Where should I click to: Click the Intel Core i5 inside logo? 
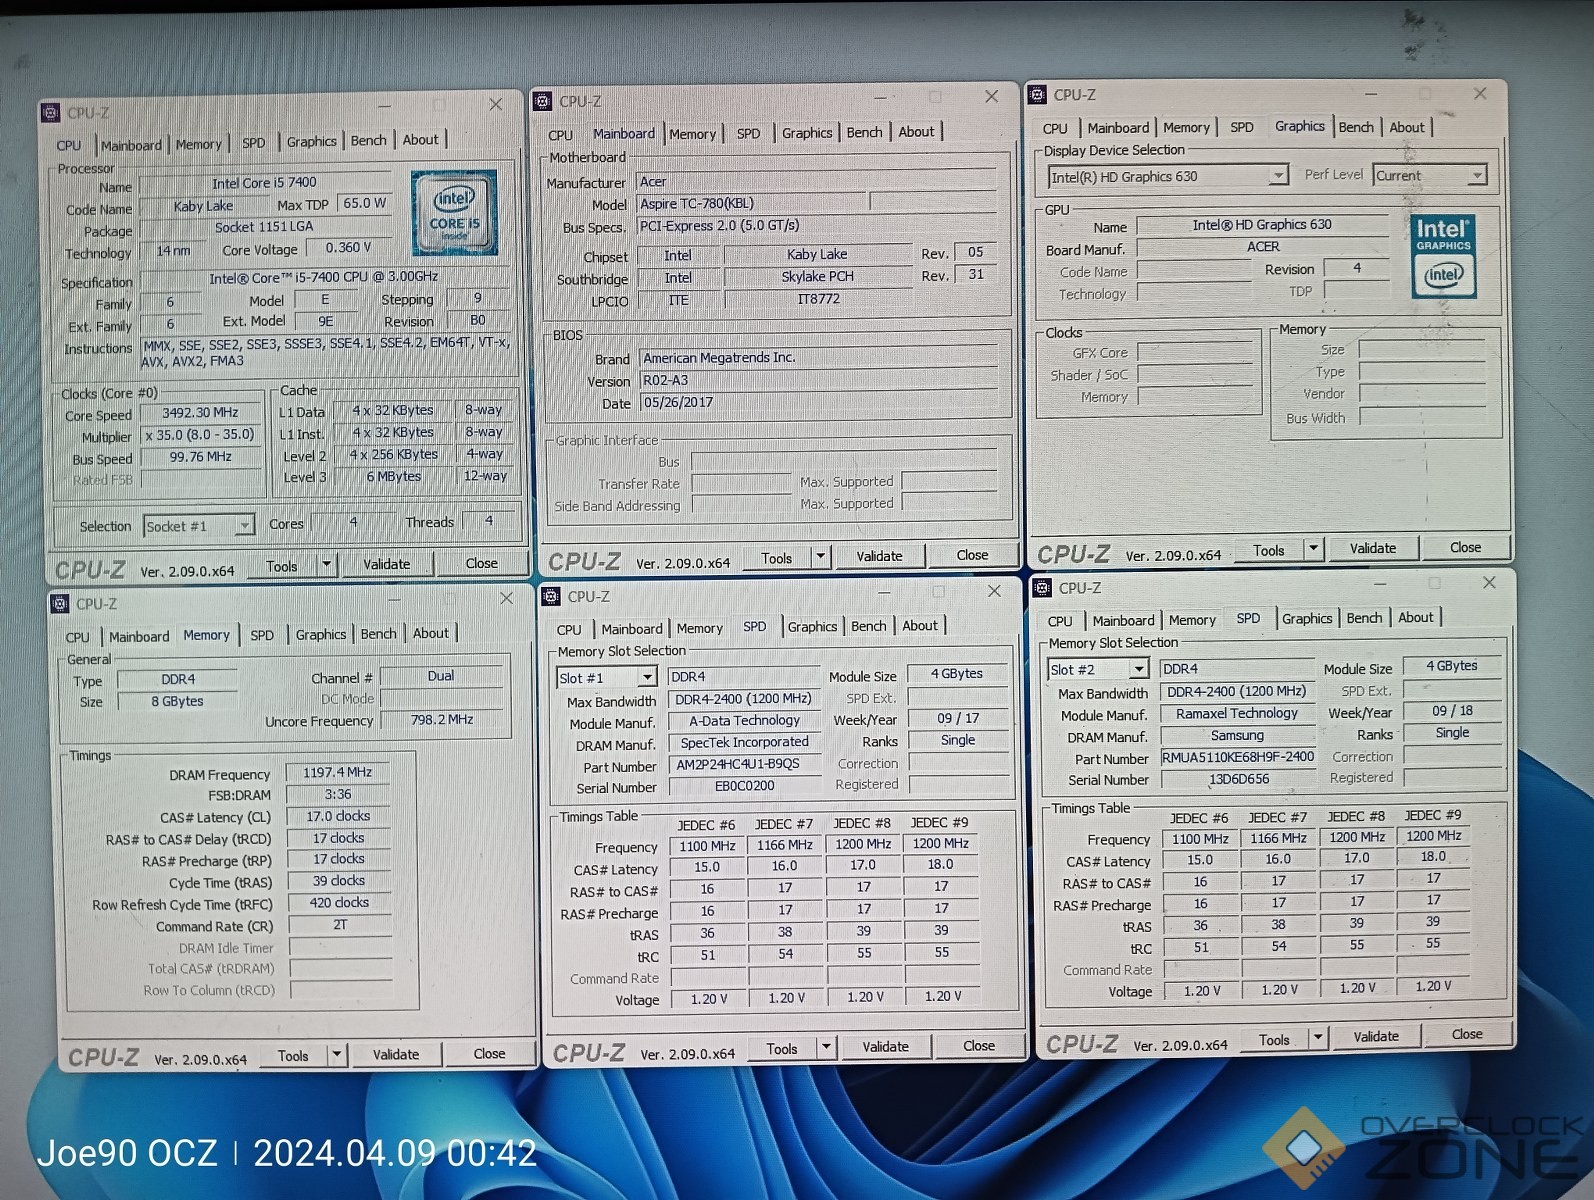454,212
